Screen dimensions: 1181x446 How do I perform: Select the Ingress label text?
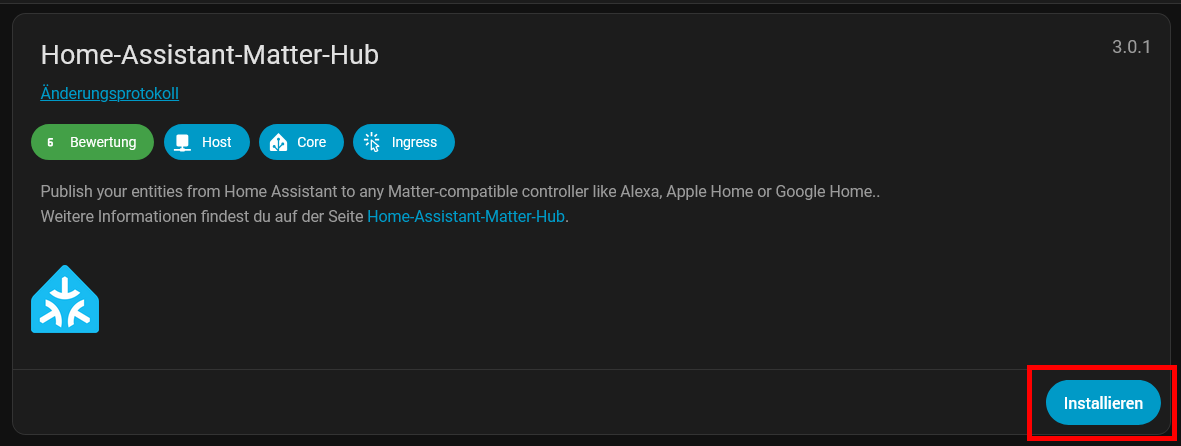[x=414, y=142]
